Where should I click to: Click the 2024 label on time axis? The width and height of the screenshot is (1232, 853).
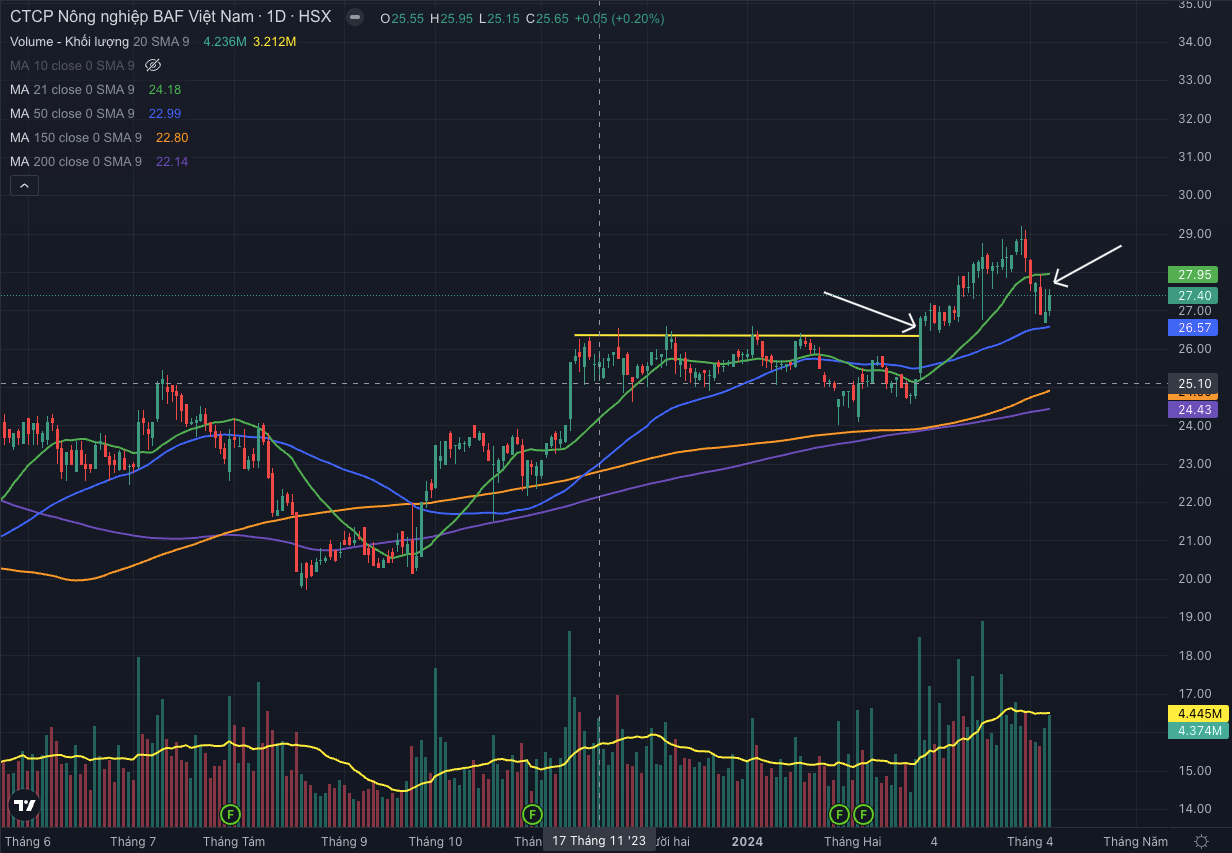pyautogui.click(x=747, y=842)
